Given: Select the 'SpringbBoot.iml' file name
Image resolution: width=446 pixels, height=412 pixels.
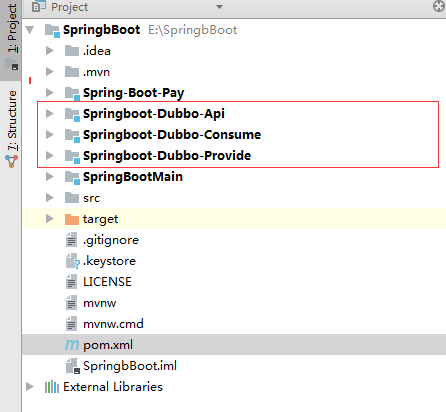Looking at the screenshot, I should [130, 366].
